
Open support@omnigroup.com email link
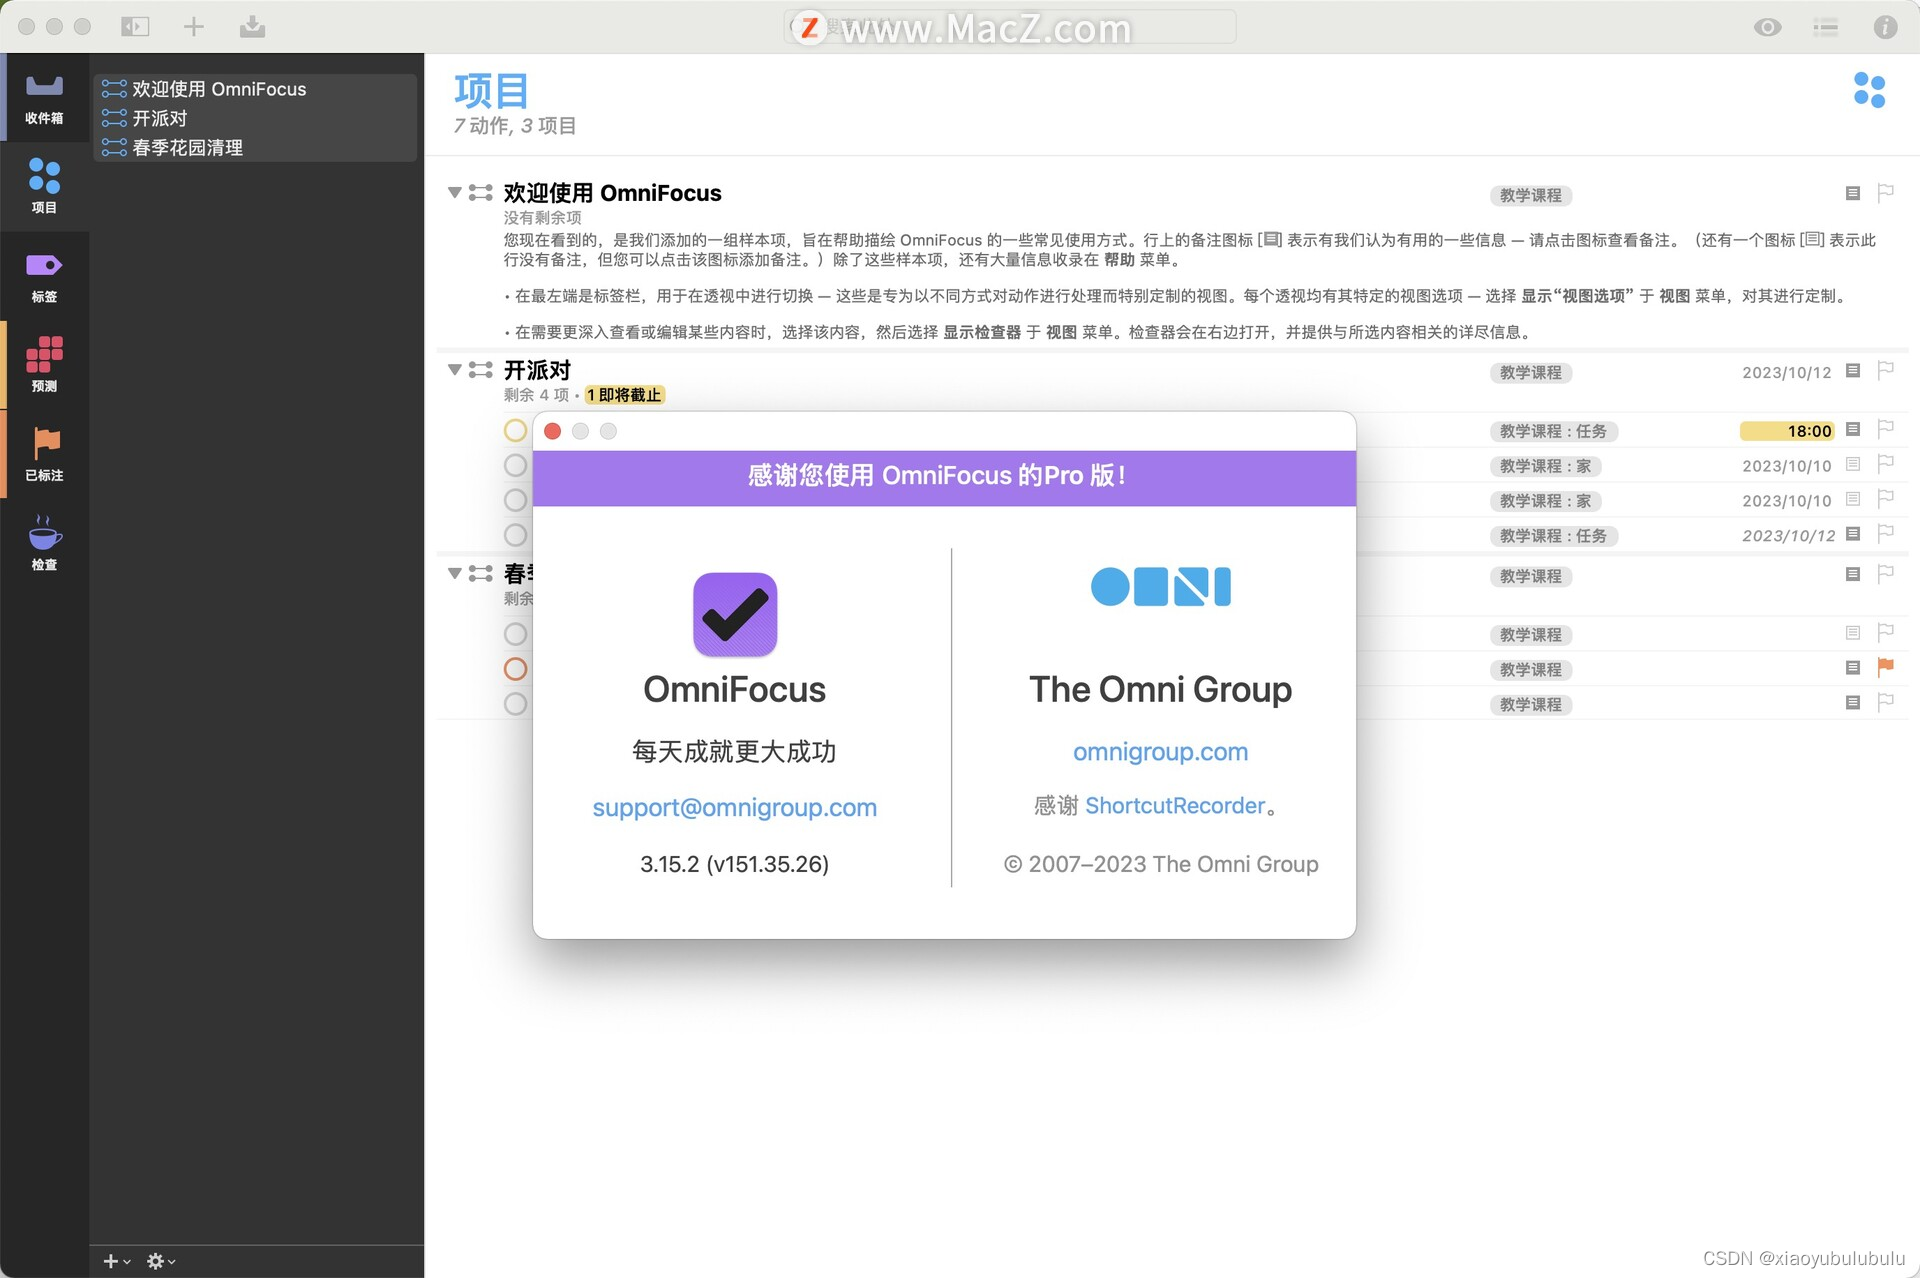734,807
